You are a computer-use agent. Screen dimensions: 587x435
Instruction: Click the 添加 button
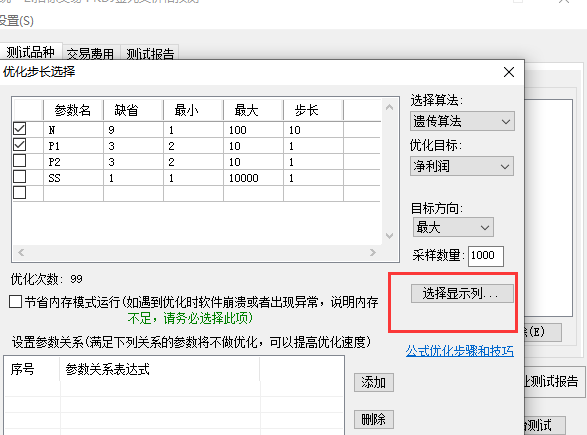[x=374, y=383]
